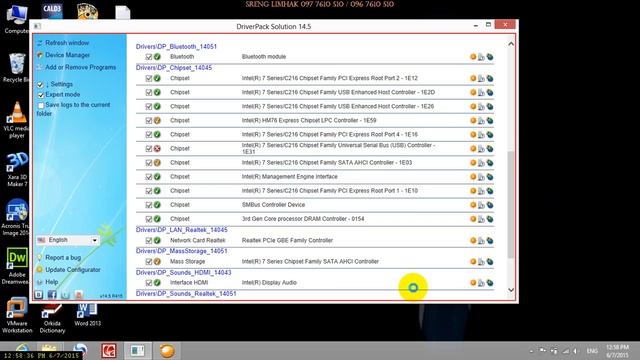Open the Twitter icon in sidebar
Viewport: 640px width, 360px height.
65,295
